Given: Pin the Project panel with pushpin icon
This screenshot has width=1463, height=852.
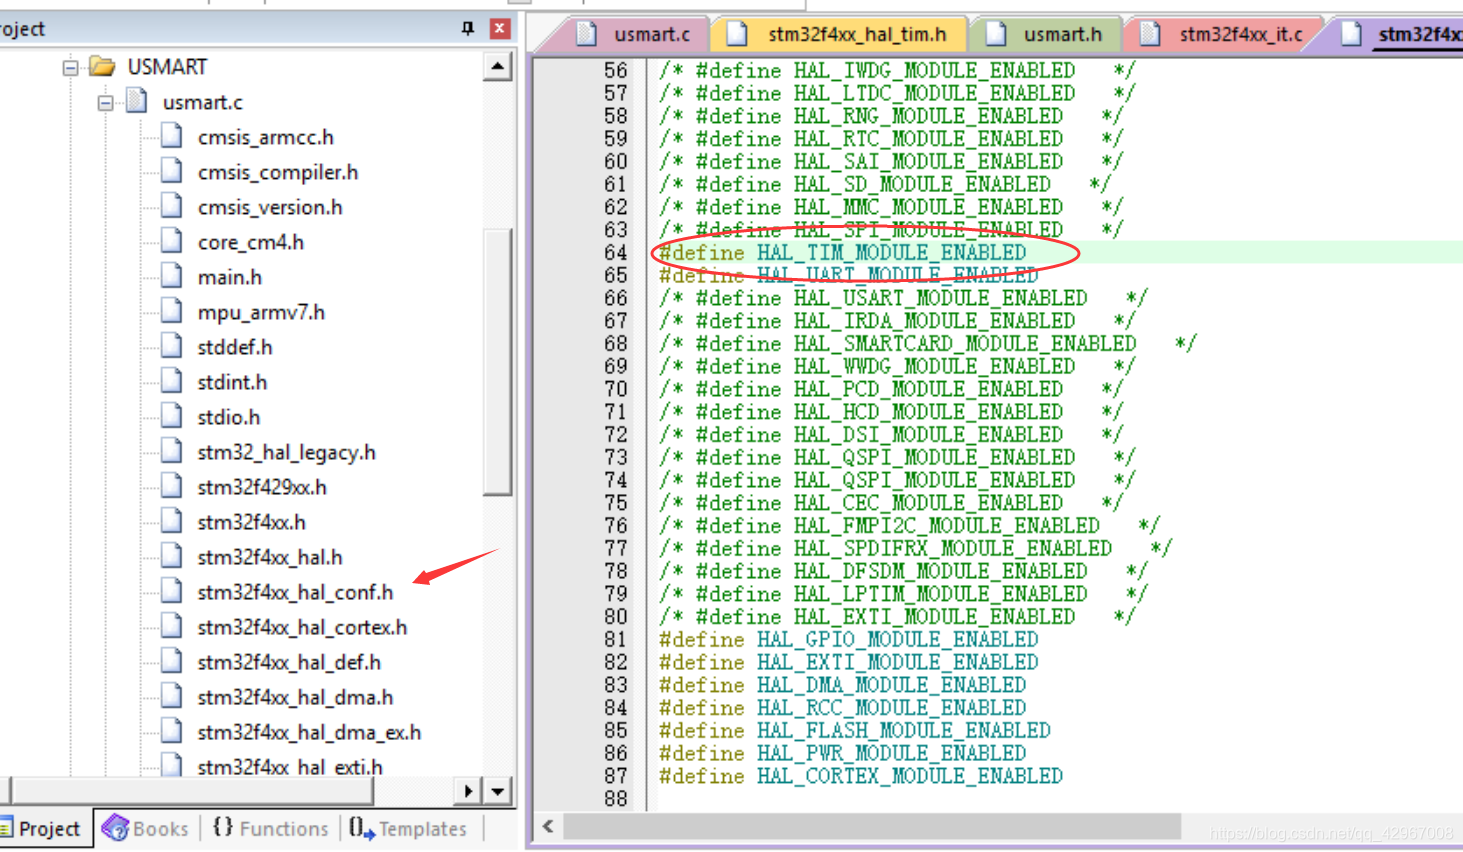Looking at the screenshot, I should point(467,28).
